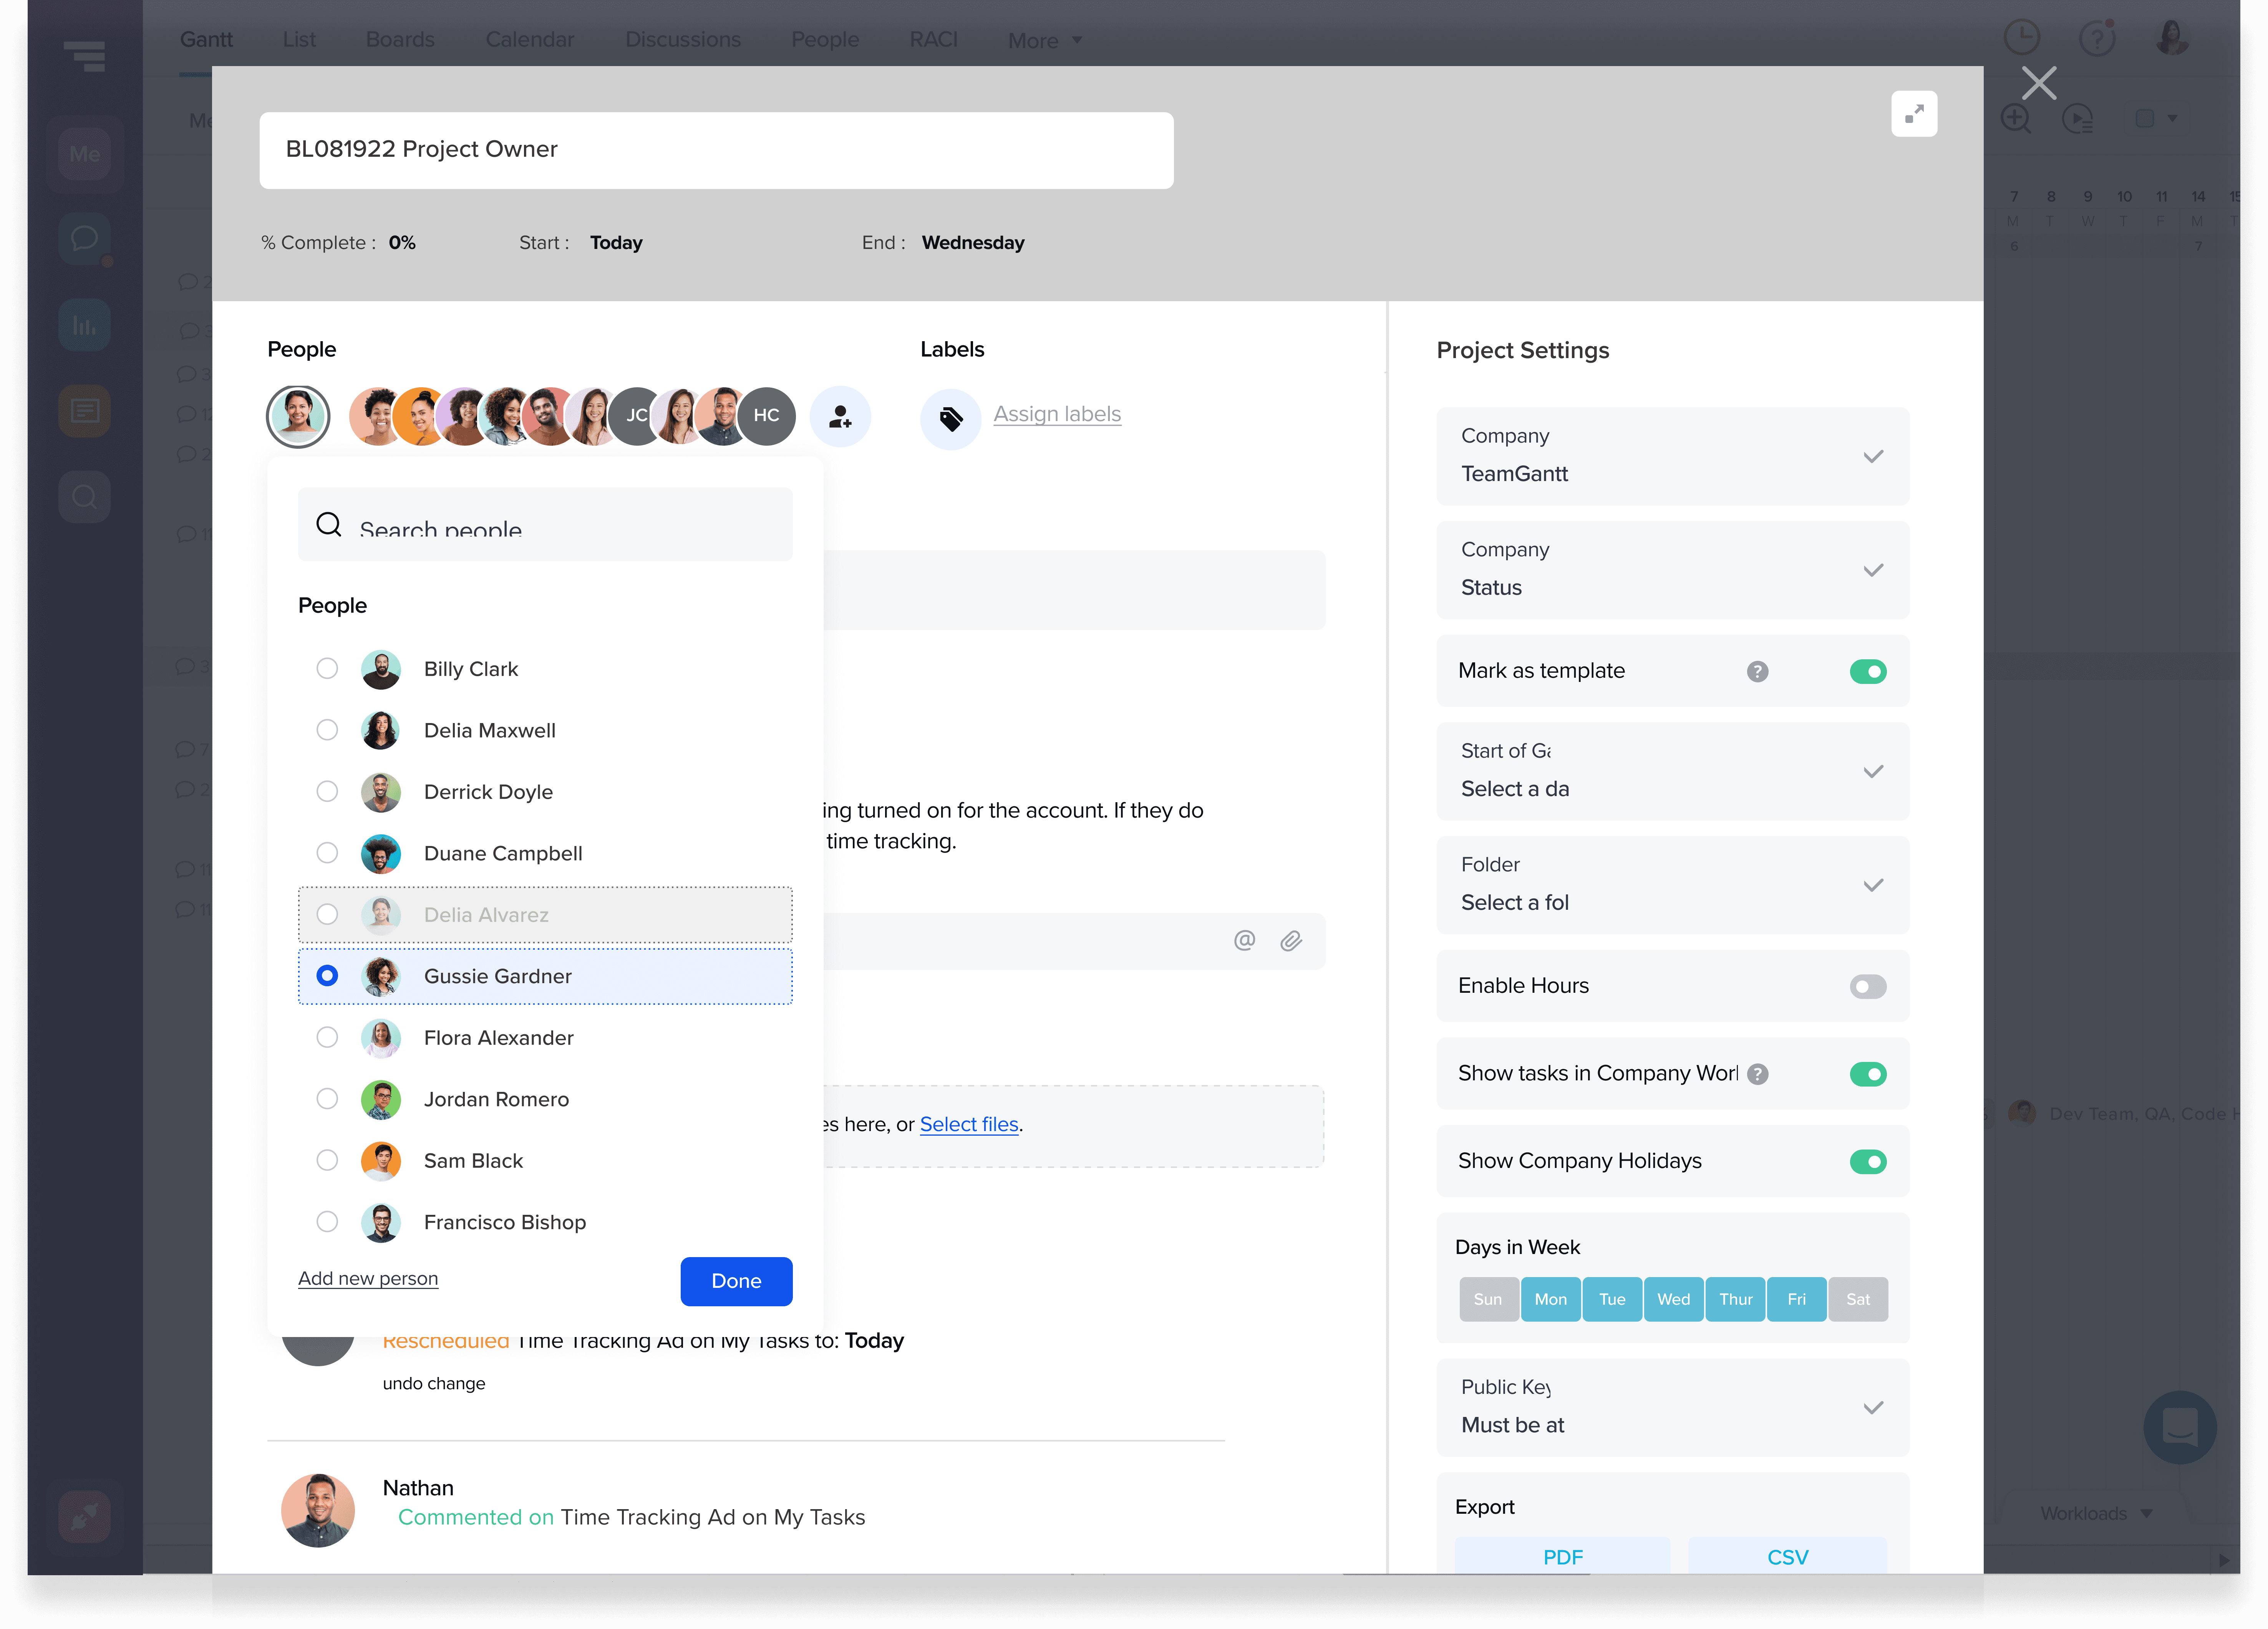
Task: Click search magnifier in Search people
Action: [329, 524]
